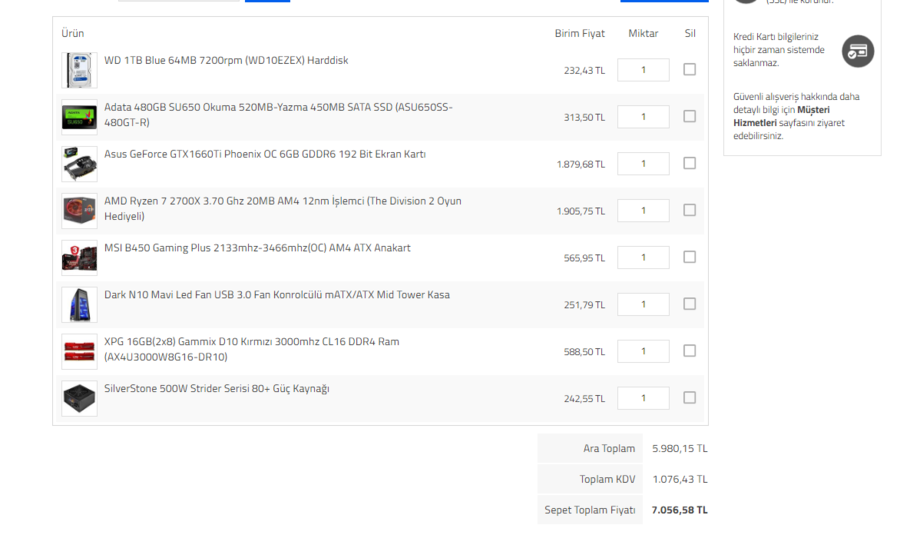Open the Dark N10 tower case image
The image size is (900, 545).
pyautogui.click(x=79, y=304)
